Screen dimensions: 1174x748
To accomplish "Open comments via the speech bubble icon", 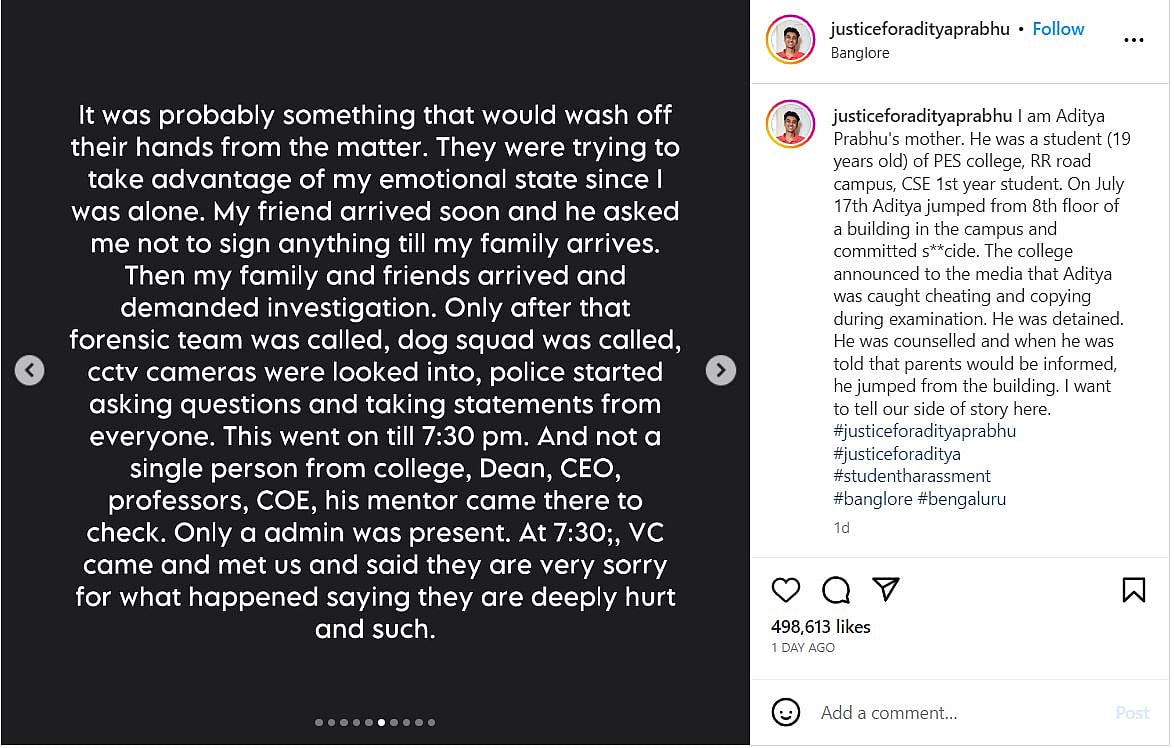I will (x=836, y=590).
